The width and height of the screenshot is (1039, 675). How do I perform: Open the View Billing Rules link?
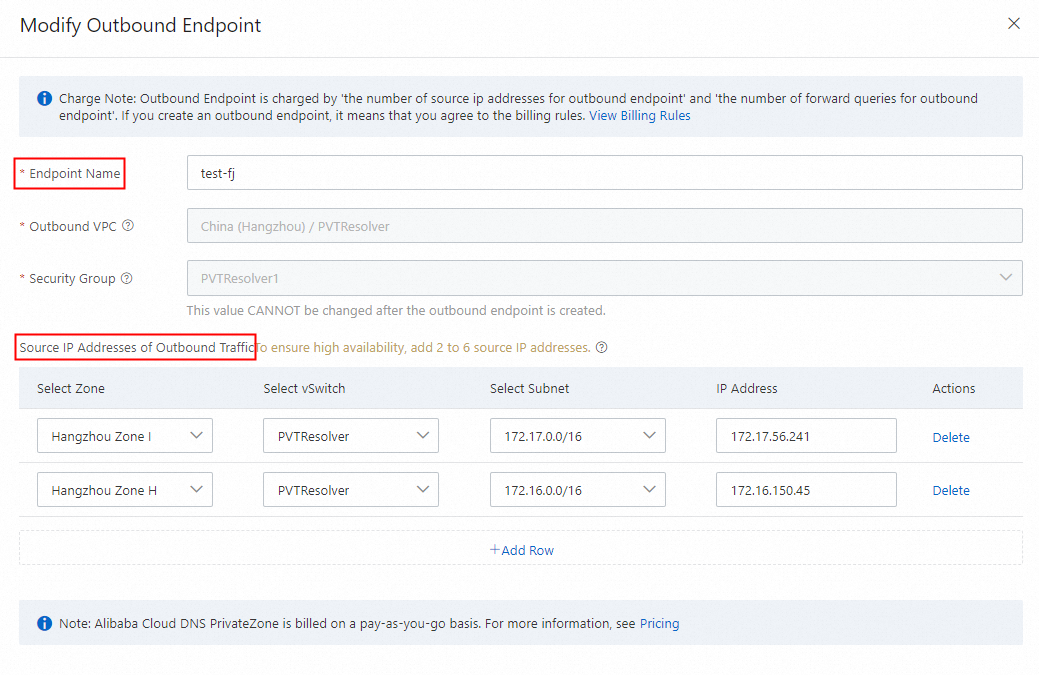(639, 115)
